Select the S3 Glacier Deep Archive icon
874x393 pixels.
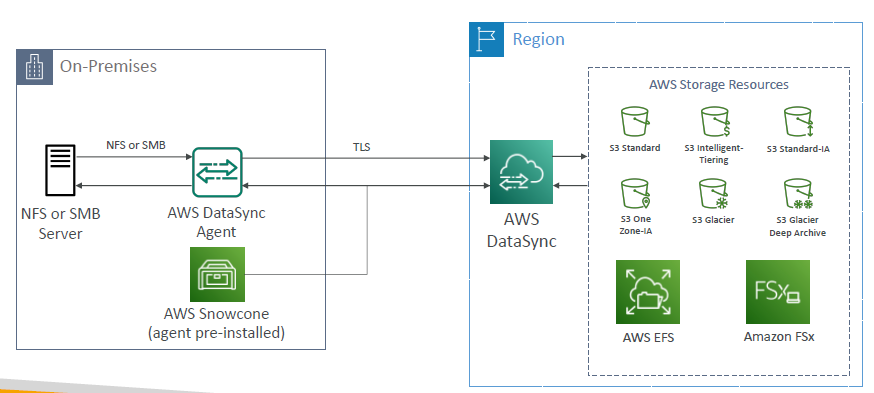(798, 193)
